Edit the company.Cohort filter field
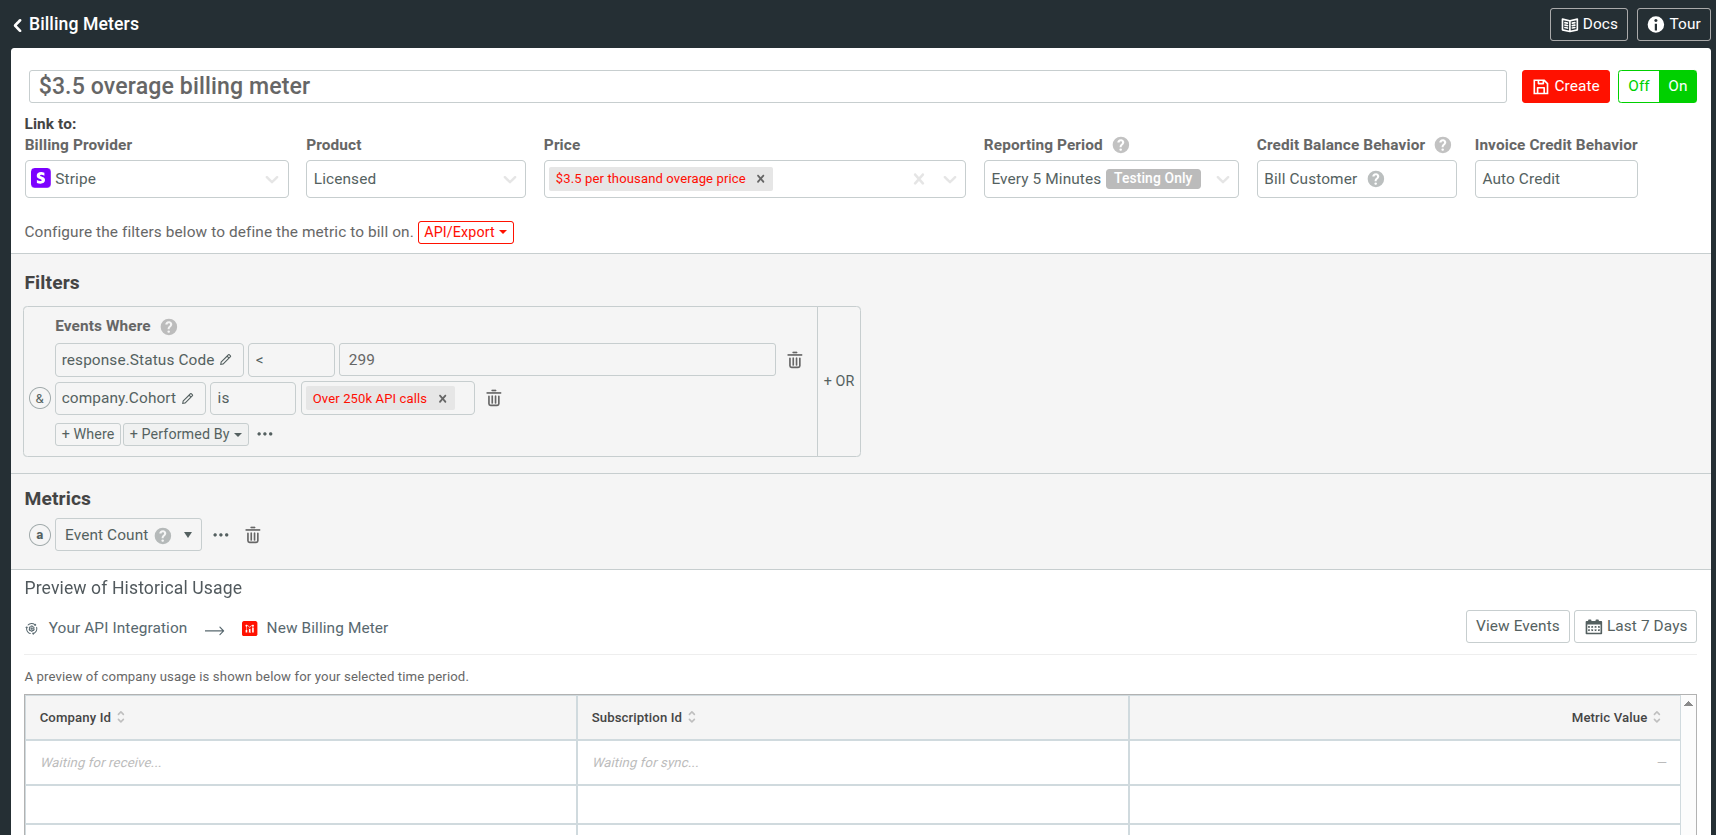This screenshot has height=835, width=1716. click(x=130, y=398)
